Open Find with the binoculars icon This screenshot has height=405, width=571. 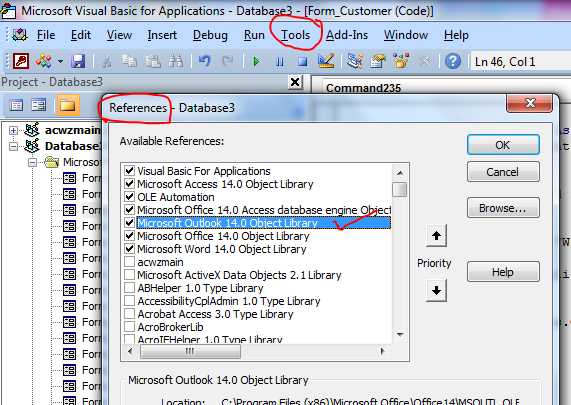pos(176,61)
